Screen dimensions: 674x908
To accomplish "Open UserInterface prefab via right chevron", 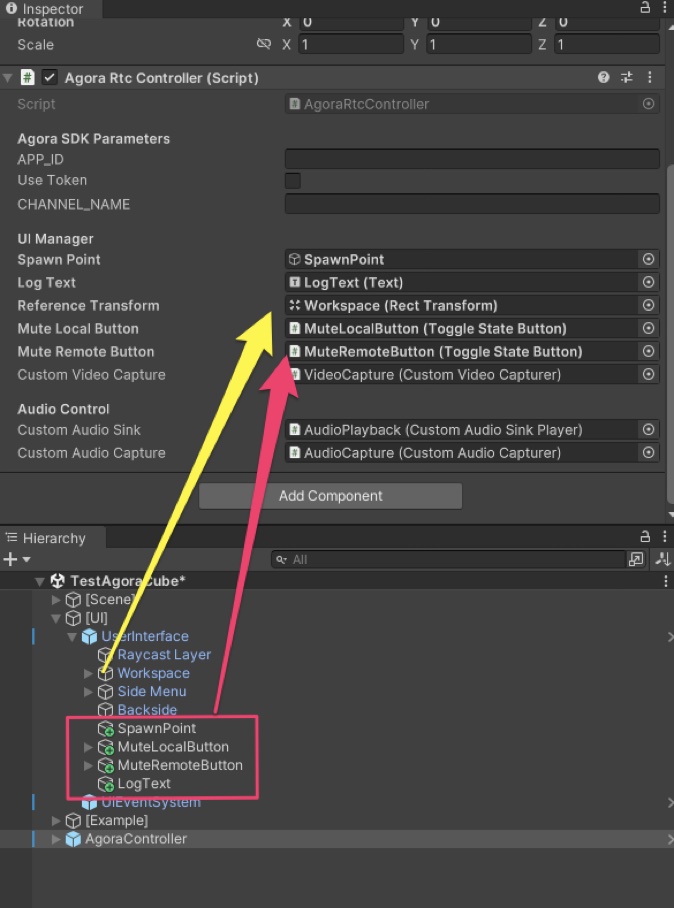I will [670, 637].
